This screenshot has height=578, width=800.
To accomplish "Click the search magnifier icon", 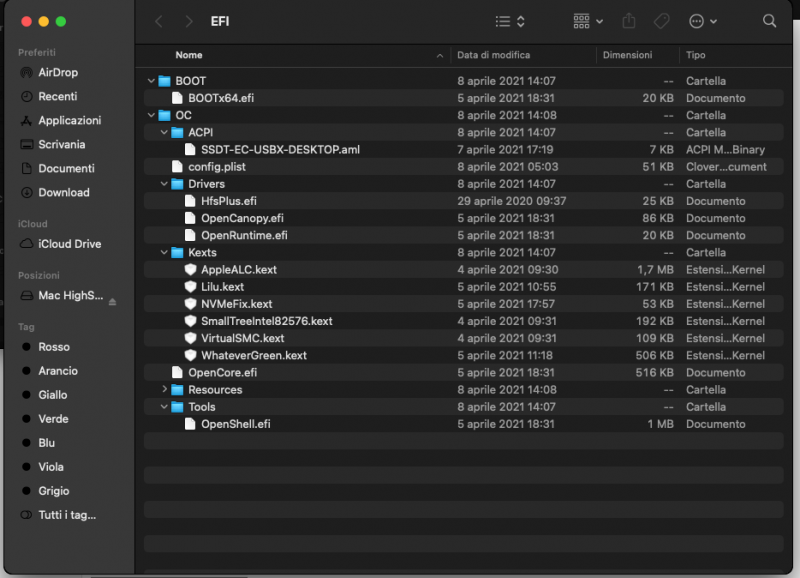I will click(x=769, y=21).
